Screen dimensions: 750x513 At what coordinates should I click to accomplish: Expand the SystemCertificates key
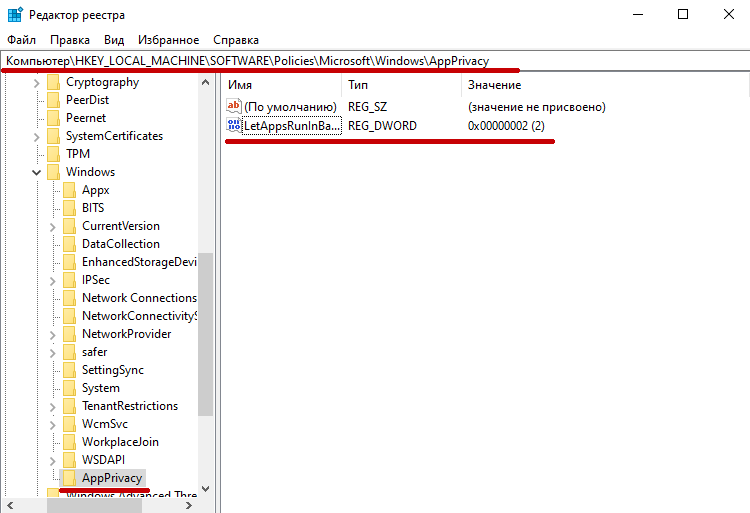(x=37, y=137)
